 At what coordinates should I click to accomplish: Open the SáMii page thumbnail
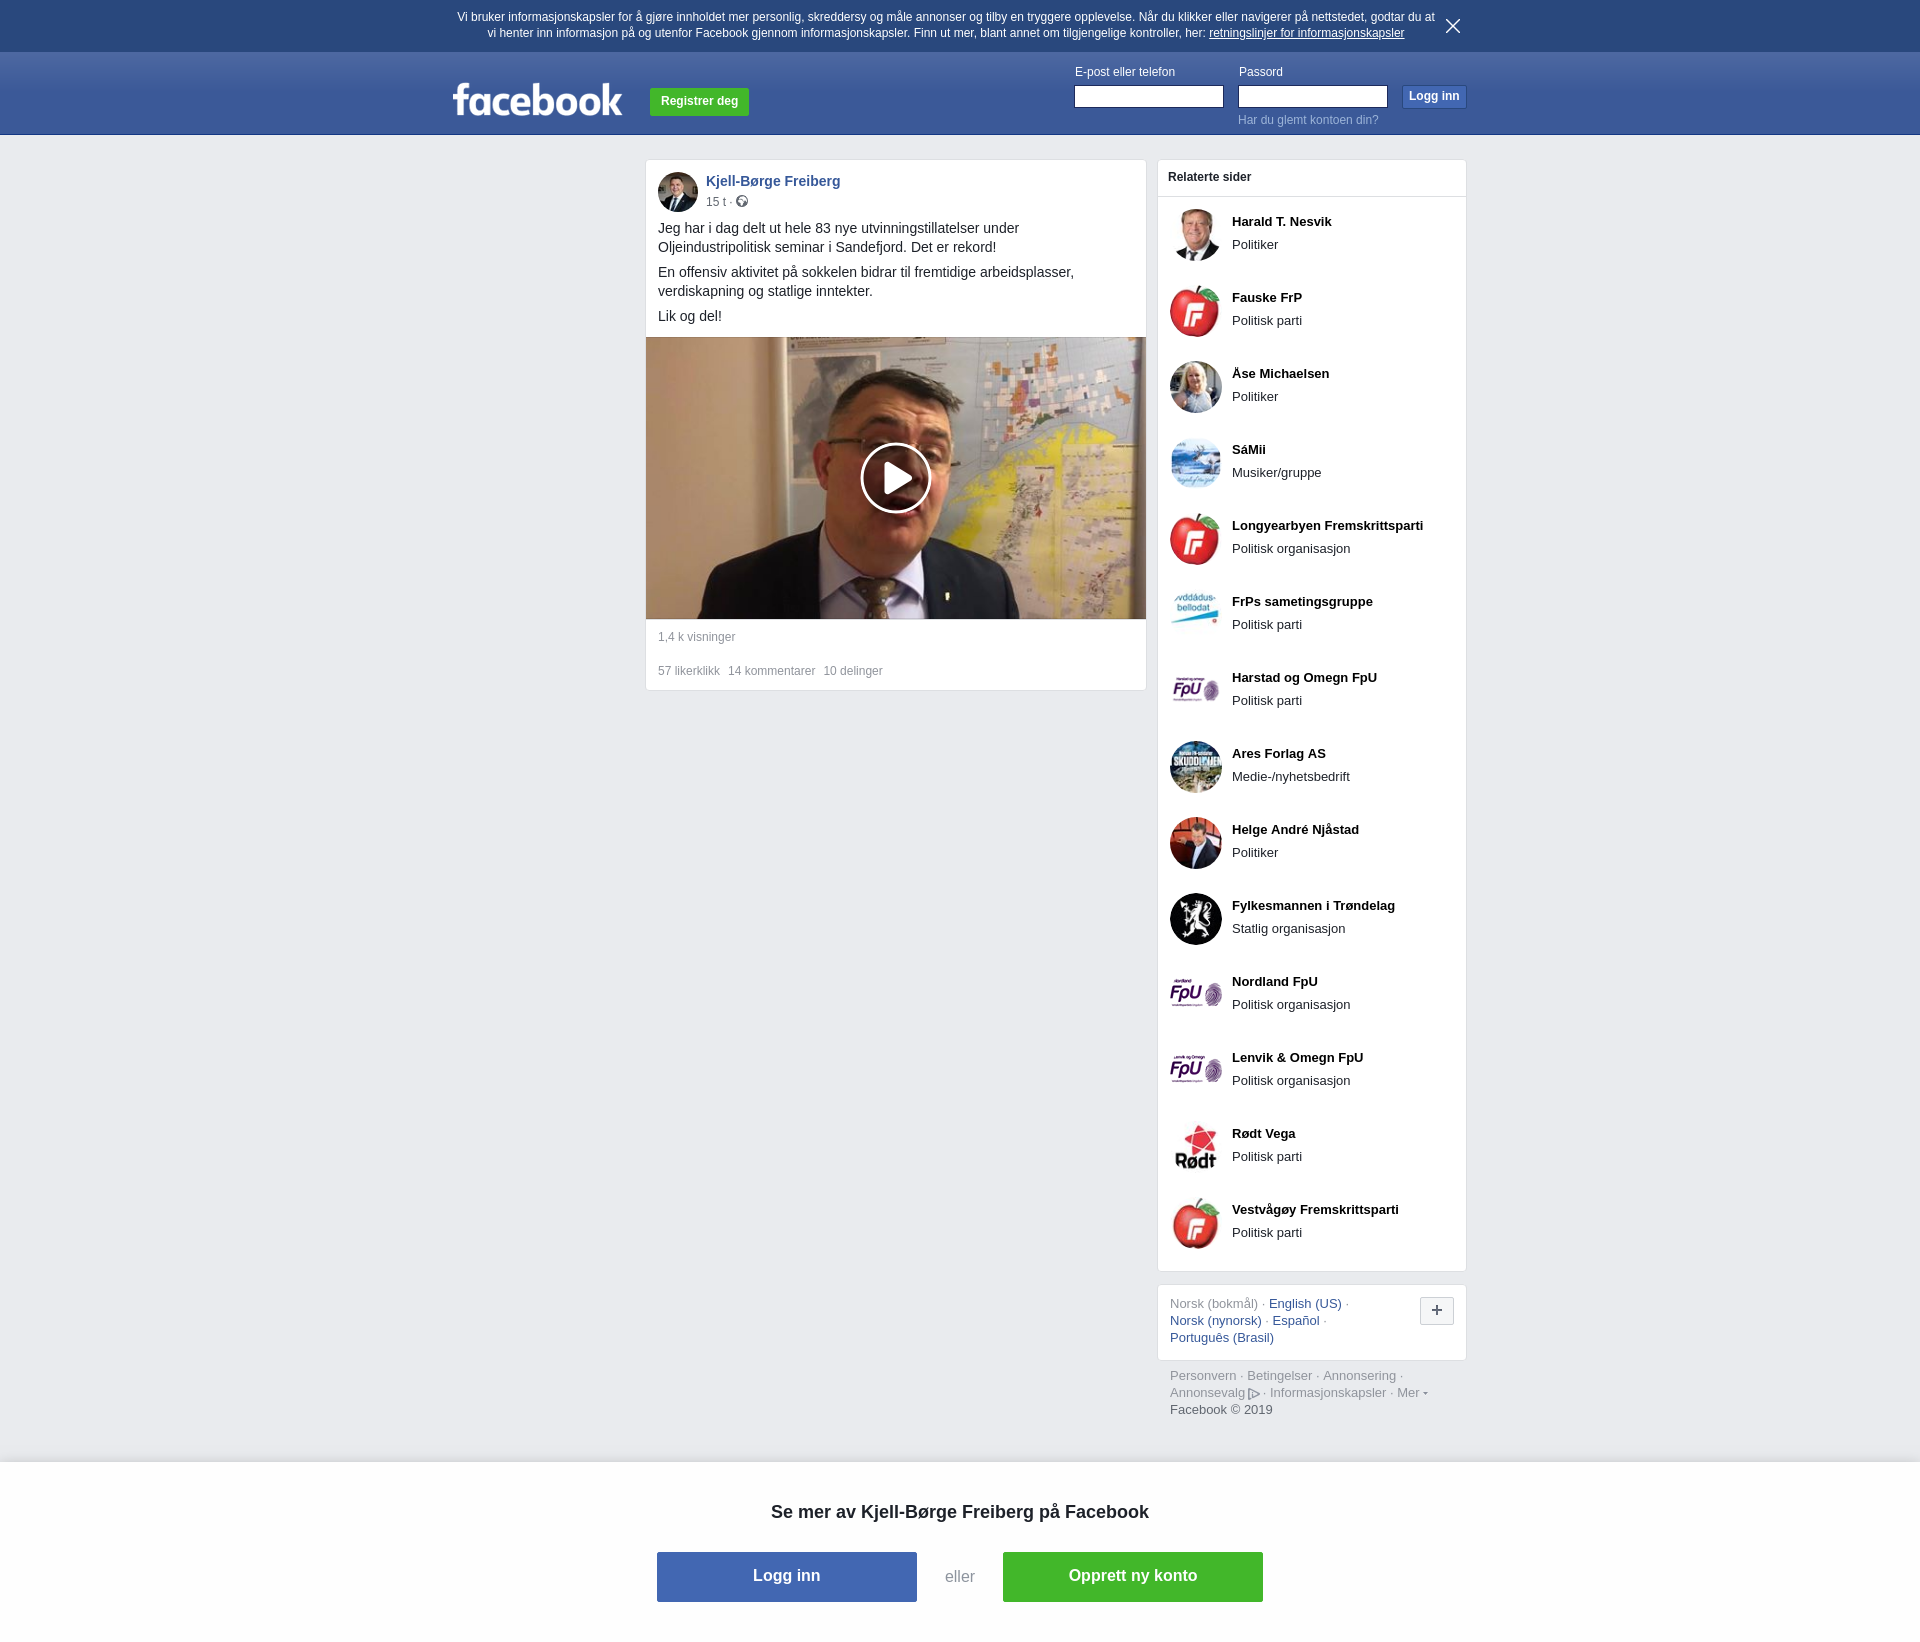tap(1196, 463)
